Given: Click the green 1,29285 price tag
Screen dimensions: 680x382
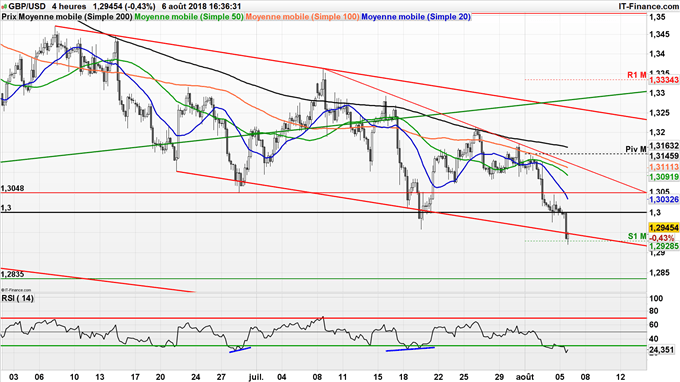Looking at the screenshot, I should point(664,246).
